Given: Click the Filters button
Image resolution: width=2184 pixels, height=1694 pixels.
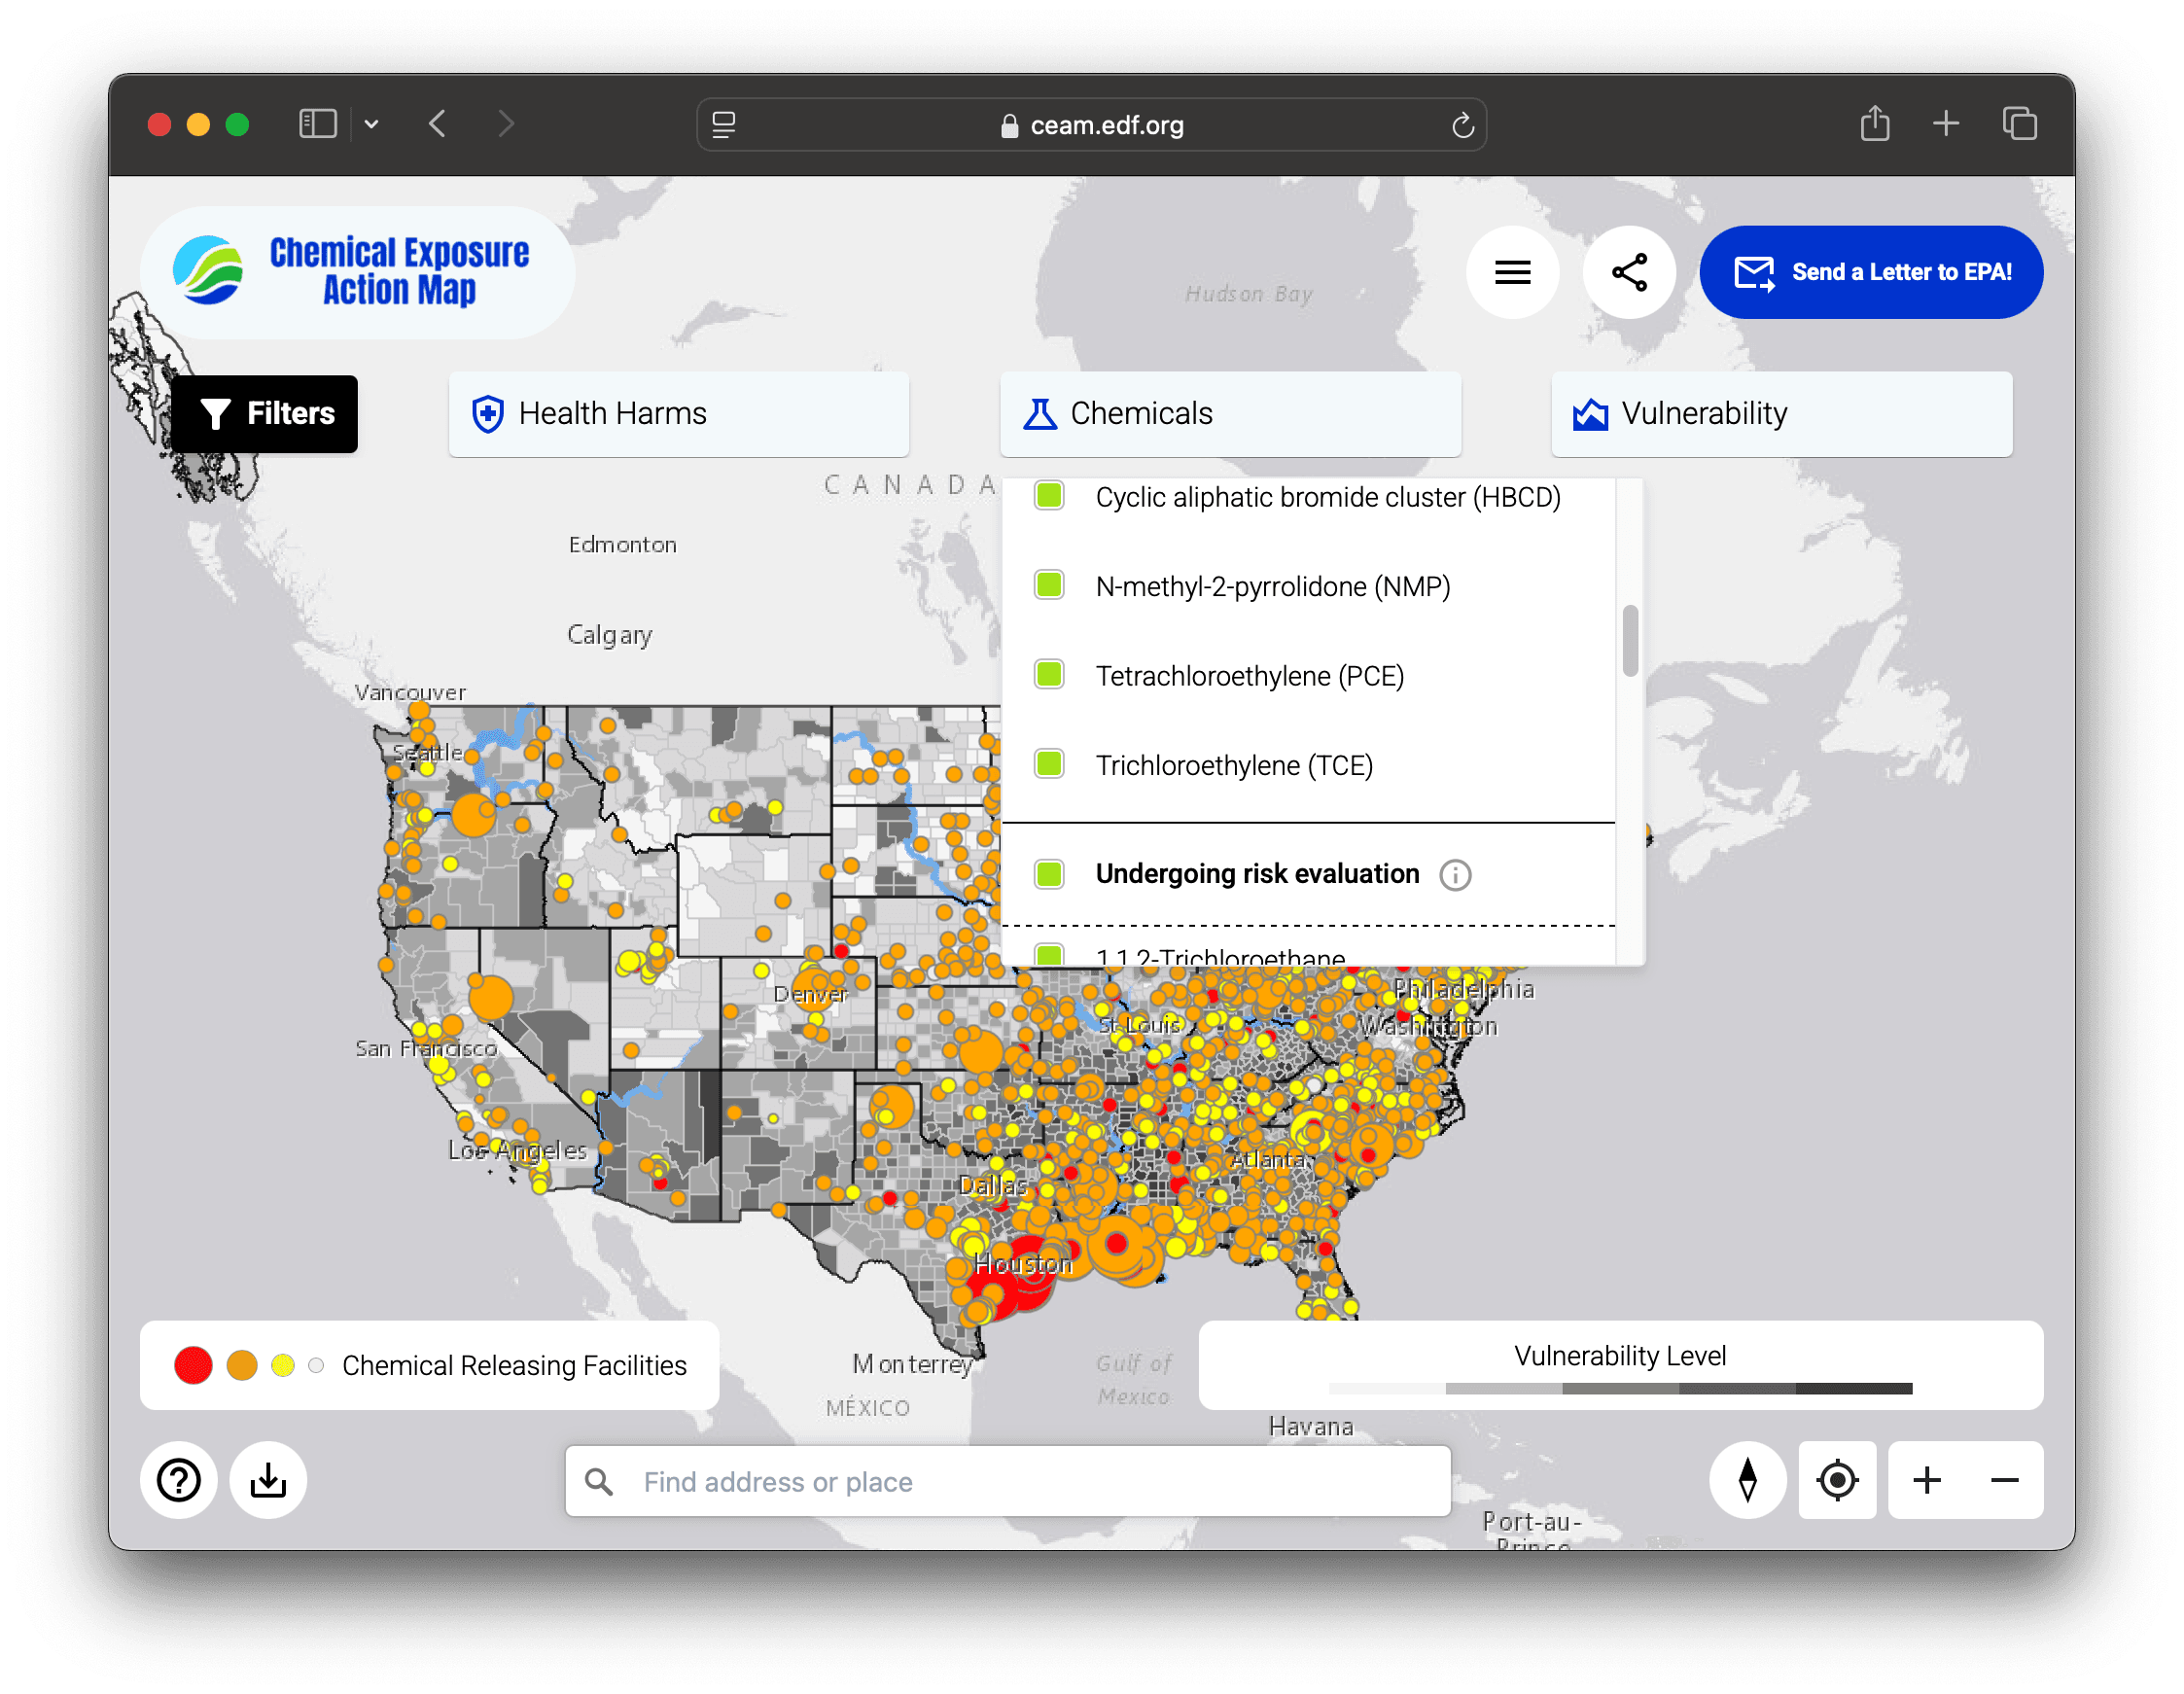Looking at the screenshot, I should click(x=265, y=414).
